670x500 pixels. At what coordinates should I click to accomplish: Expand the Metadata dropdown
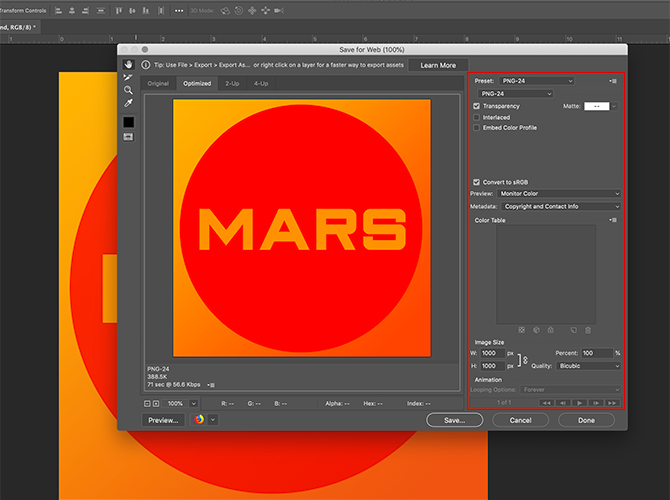tap(561, 206)
